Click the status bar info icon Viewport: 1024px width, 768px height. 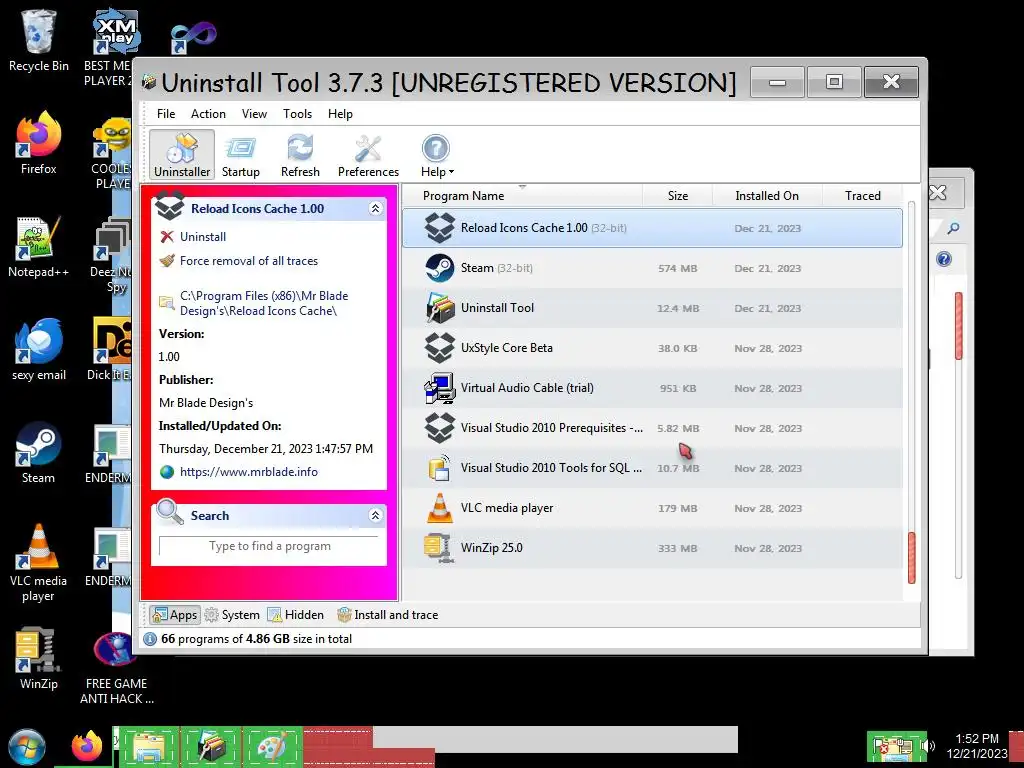click(x=150, y=639)
